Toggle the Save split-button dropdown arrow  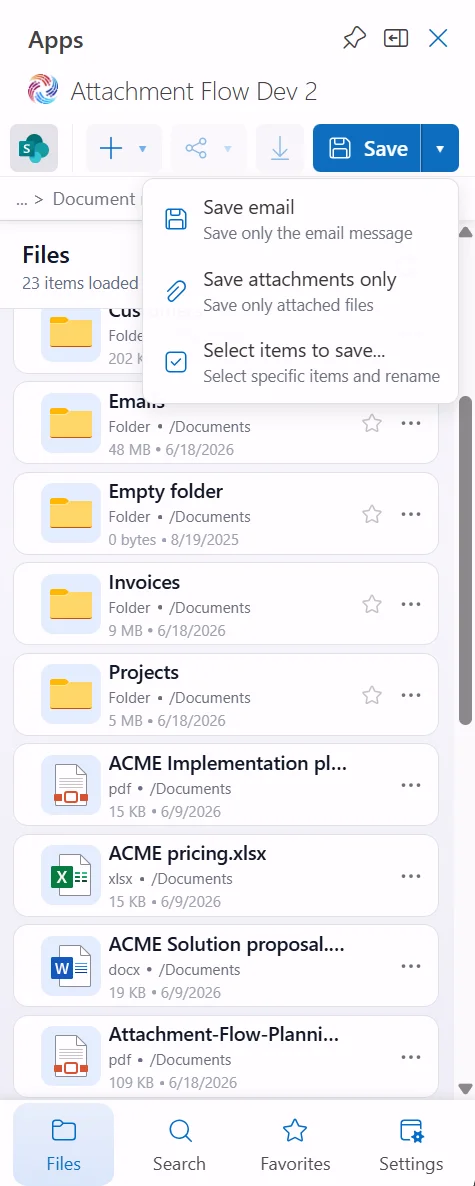(x=440, y=148)
